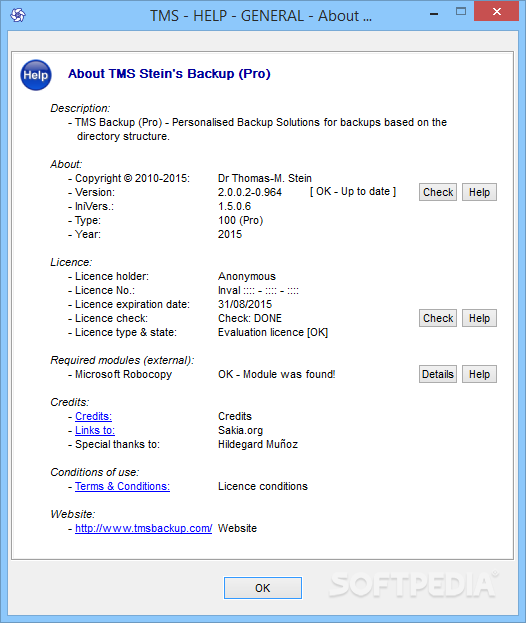Click 'Check: DONE' status text
The image size is (526, 623).
coord(250,318)
